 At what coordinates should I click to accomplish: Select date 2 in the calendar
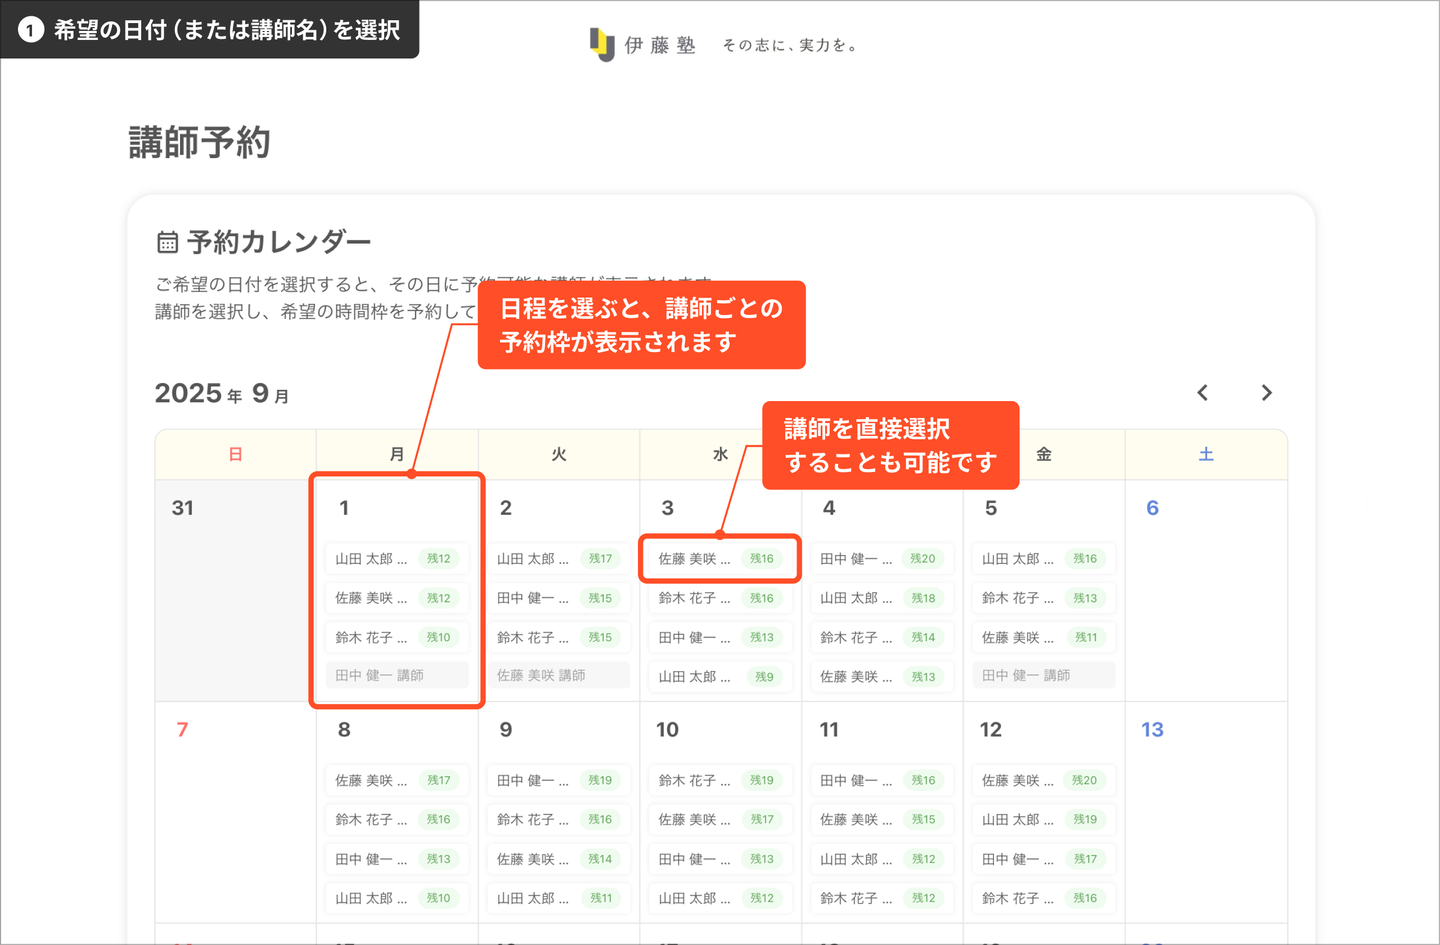[506, 508]
